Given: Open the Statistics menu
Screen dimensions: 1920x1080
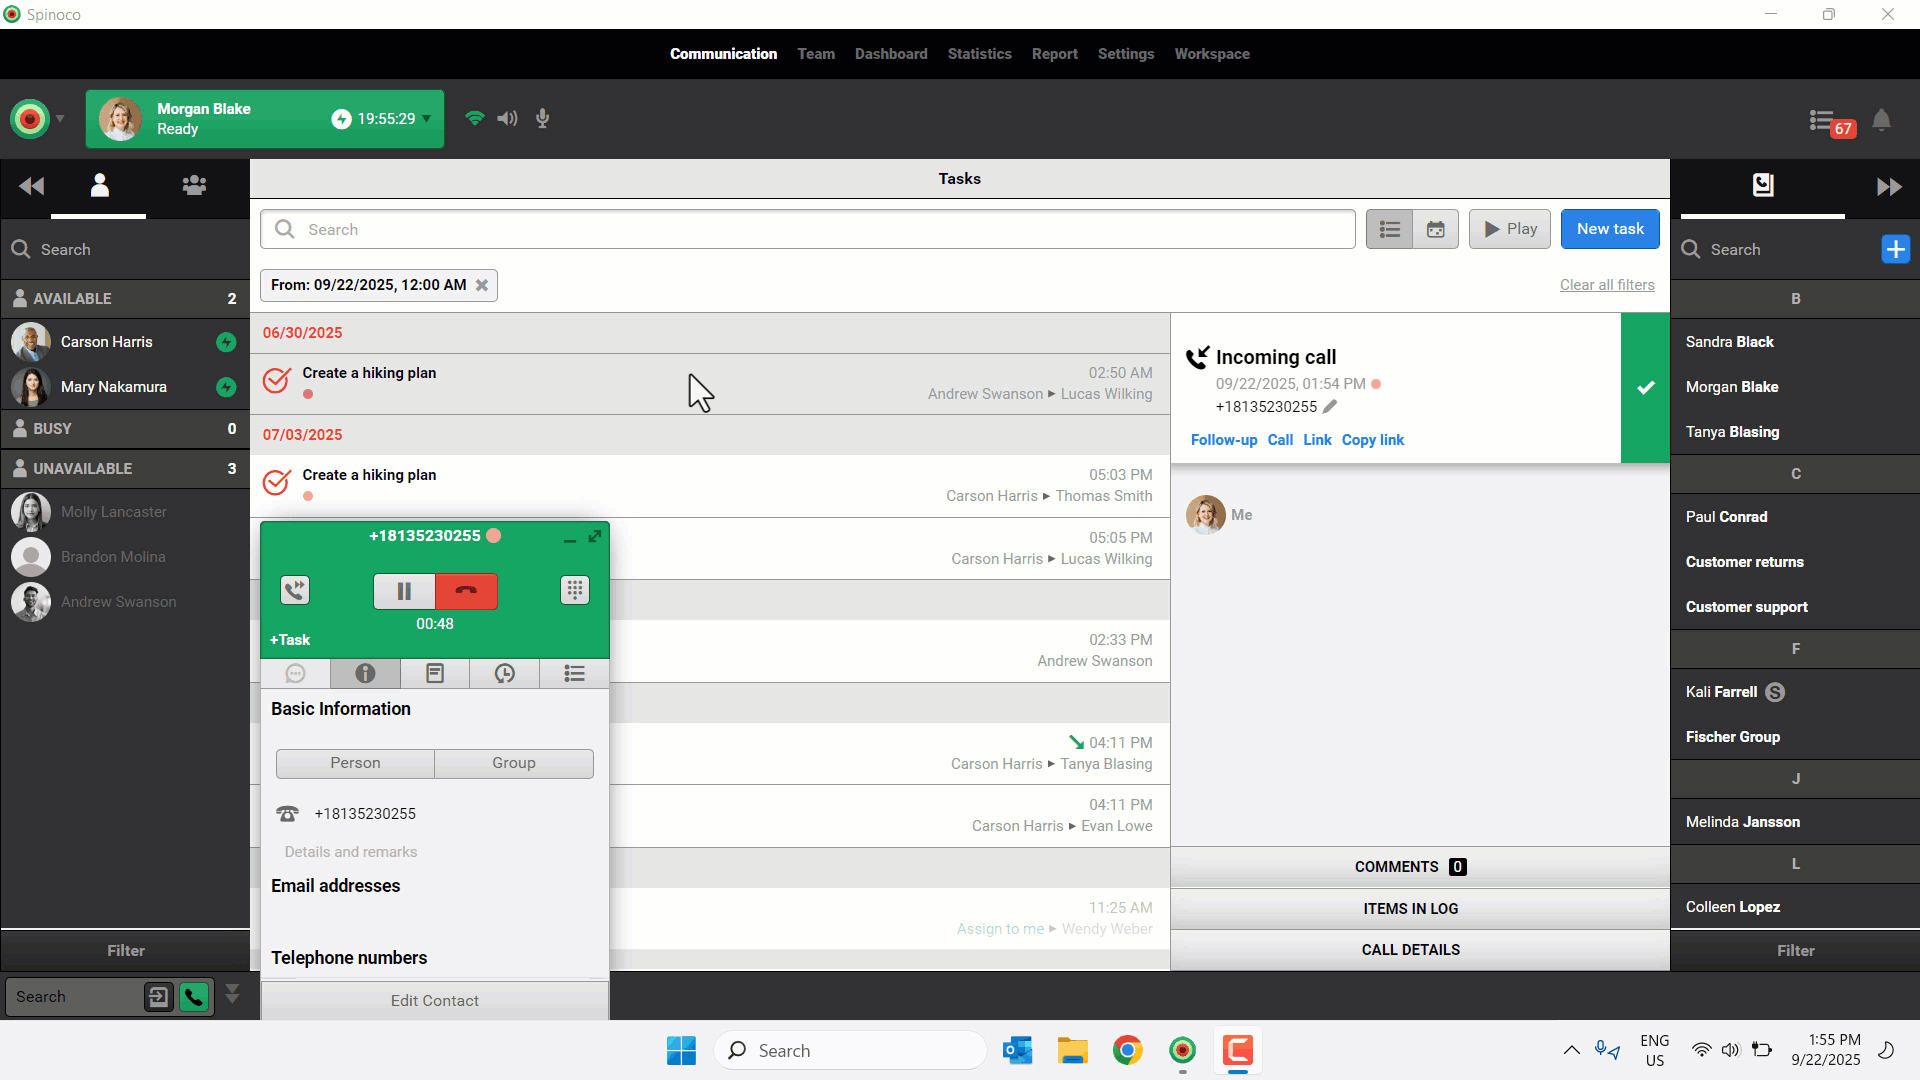Looking at the screenshot, I should point(979,54).
